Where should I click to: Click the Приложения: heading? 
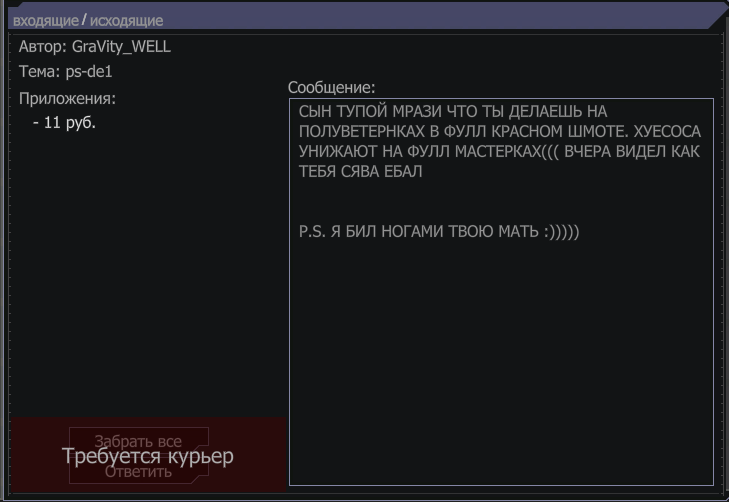point(67,99)
